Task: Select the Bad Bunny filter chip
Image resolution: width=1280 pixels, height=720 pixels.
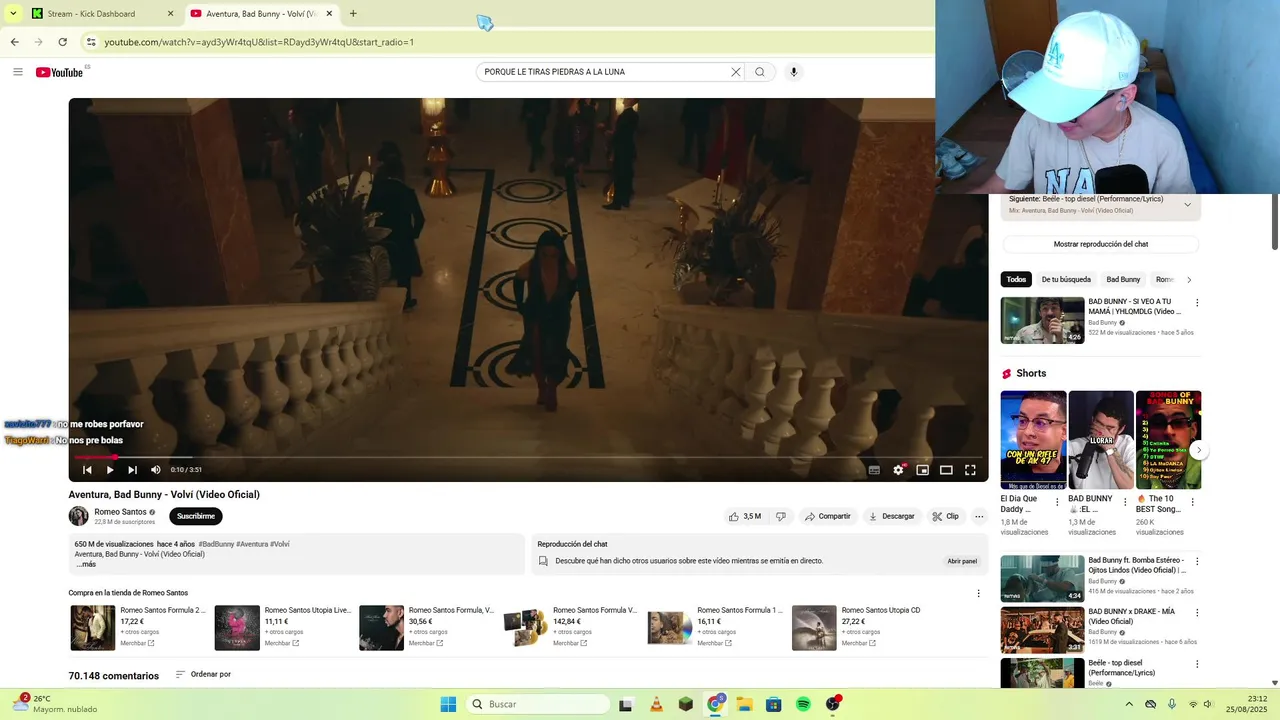Action: pos(1123,279)
